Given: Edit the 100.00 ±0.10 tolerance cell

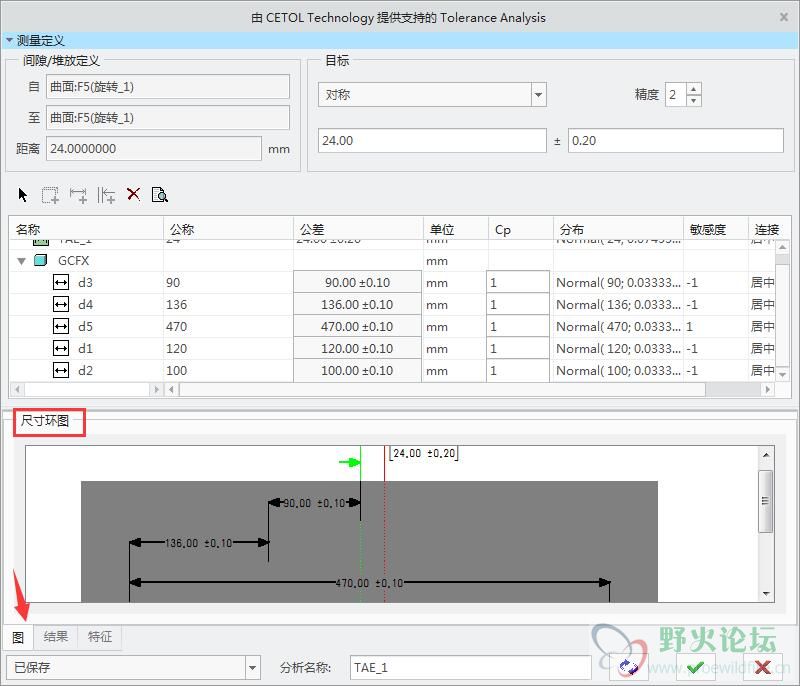Looking at the screenshot, I should click(x=357, y=370).
